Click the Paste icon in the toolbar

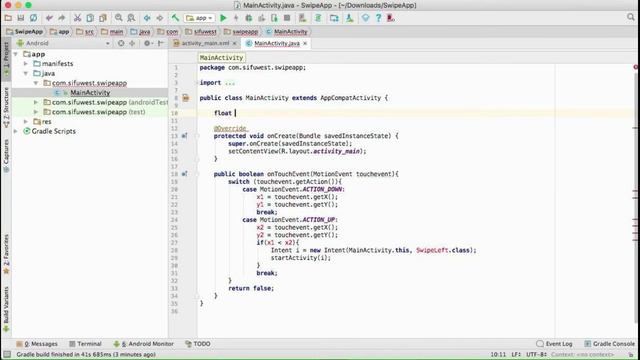[103, 18]
